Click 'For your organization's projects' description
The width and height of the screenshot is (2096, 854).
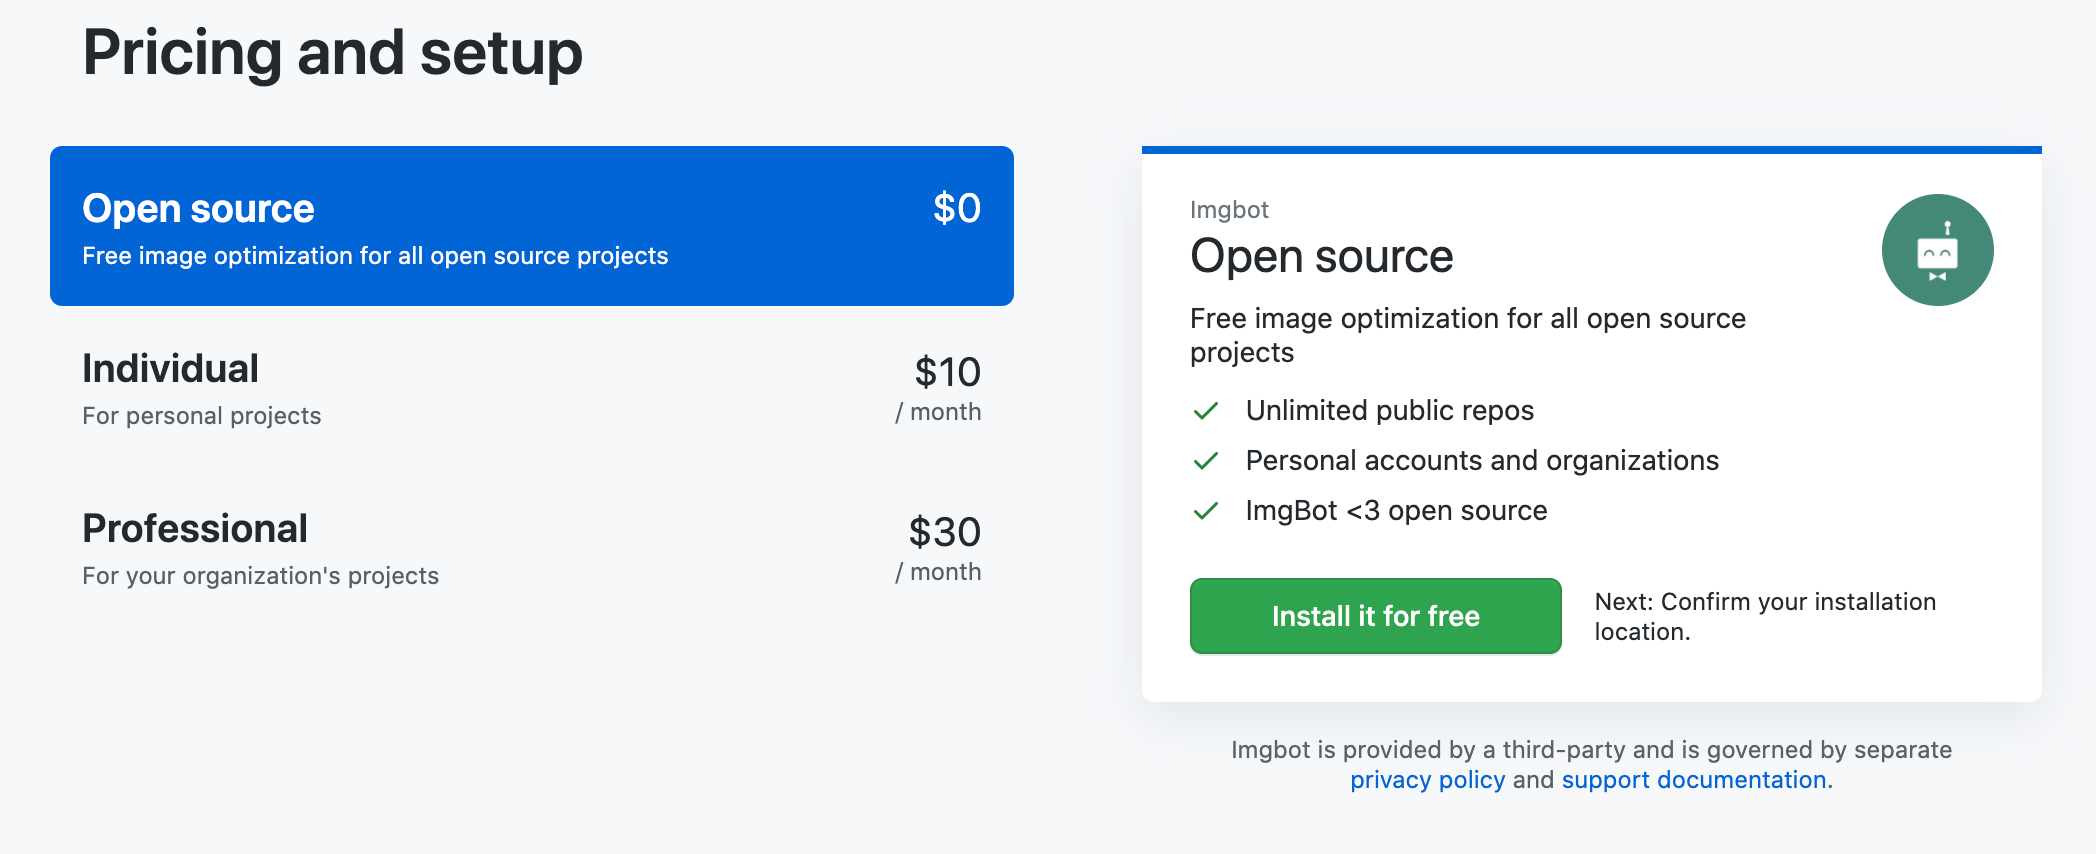[260, 576]
